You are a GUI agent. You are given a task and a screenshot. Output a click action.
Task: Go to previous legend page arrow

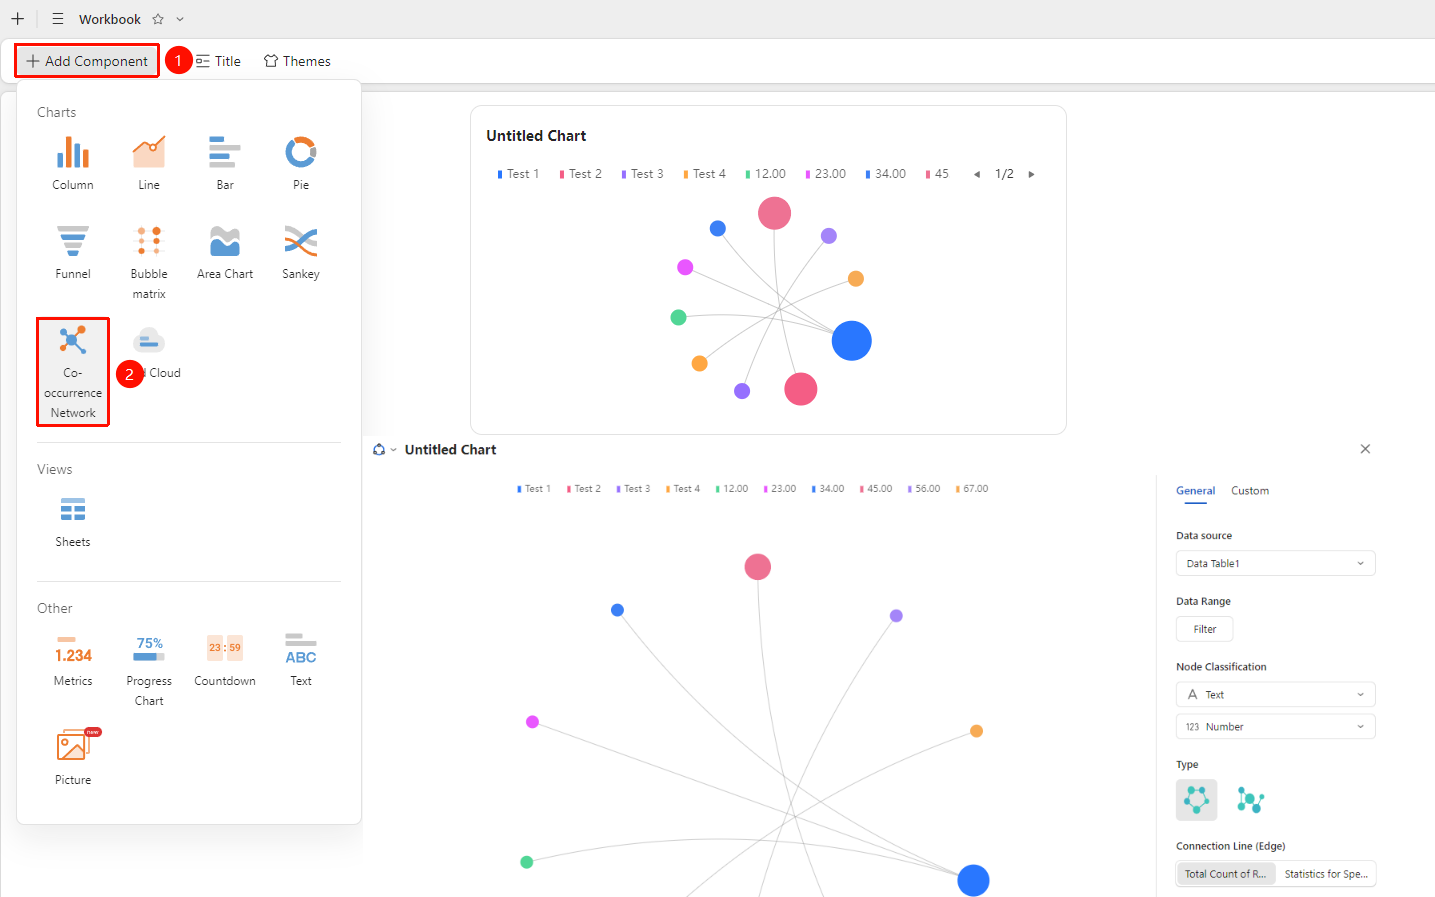point(977,174)
